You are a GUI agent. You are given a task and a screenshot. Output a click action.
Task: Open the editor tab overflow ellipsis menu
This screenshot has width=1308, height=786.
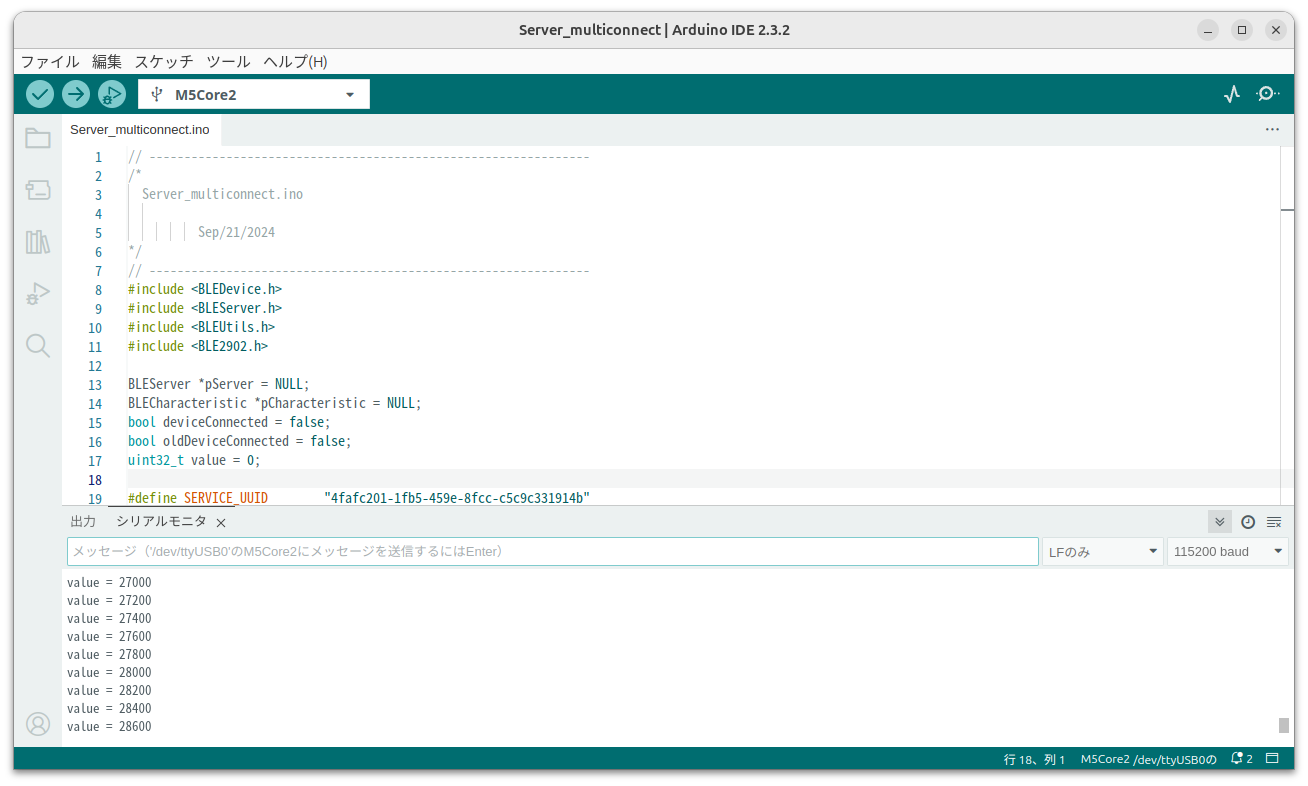pos(1272,130)
